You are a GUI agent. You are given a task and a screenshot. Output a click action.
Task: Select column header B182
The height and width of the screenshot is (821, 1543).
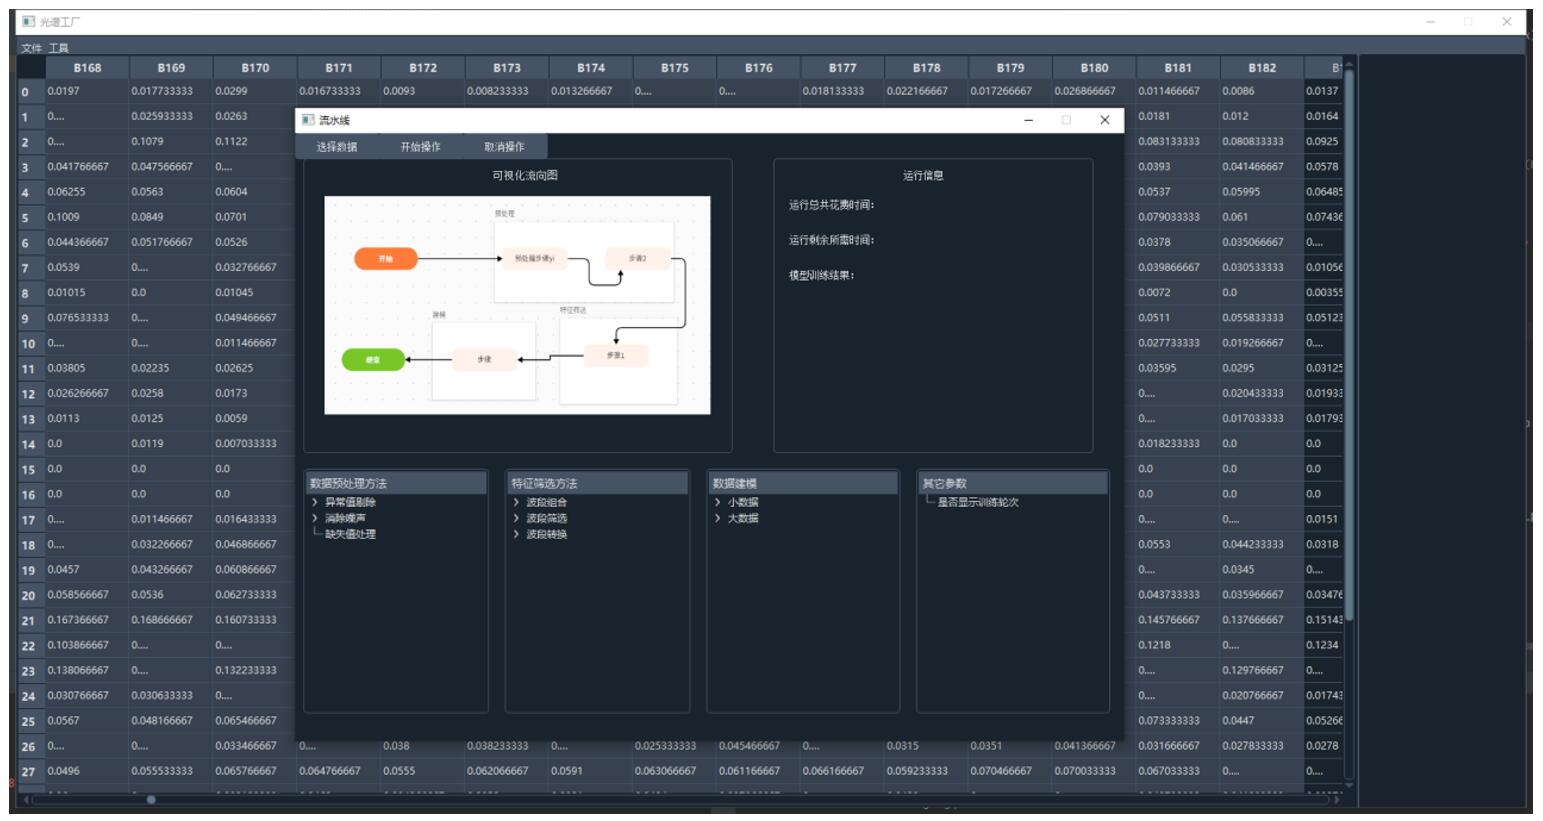(1262, 68)
